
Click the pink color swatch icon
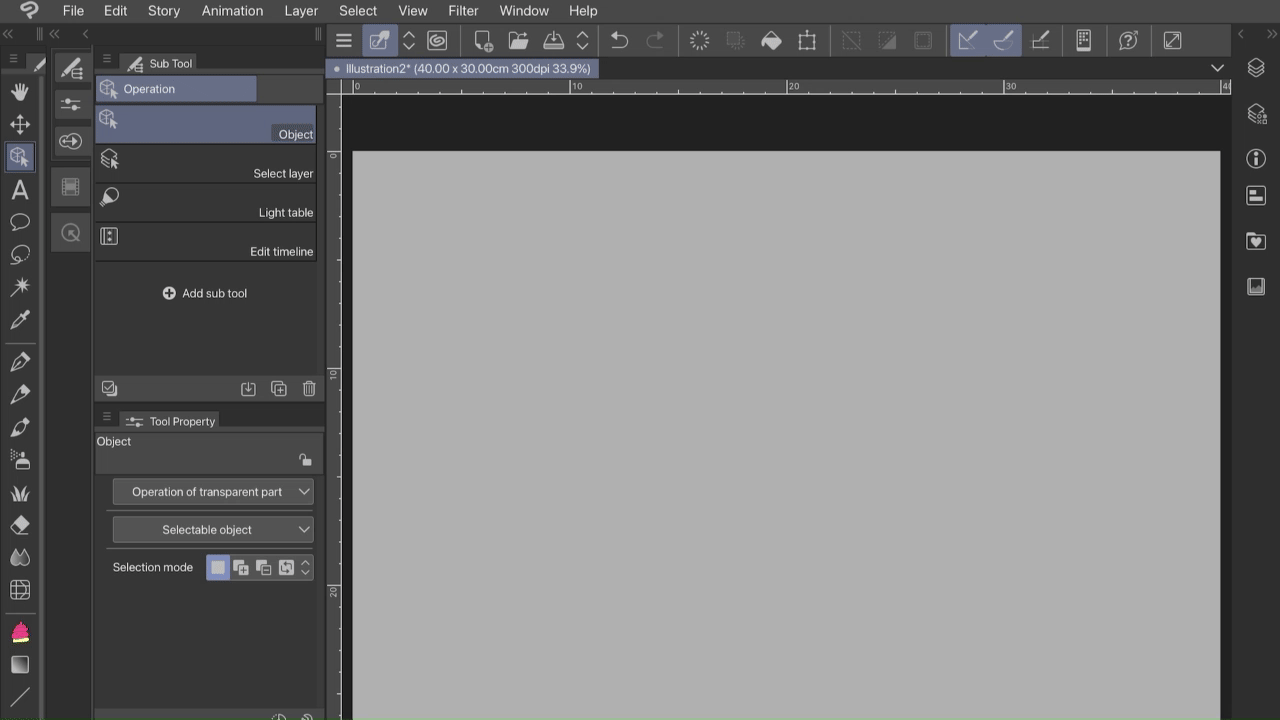click(x=20, y=632)
